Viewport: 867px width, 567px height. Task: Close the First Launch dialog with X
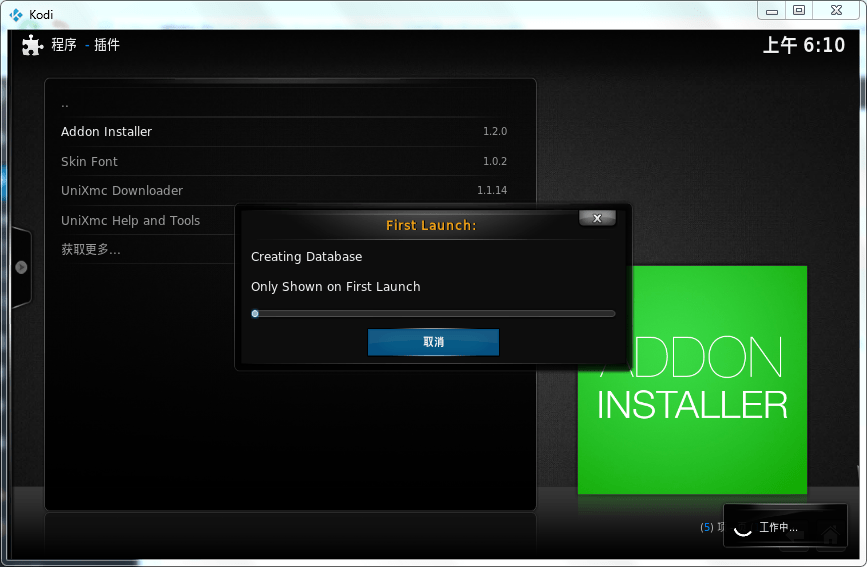[x=597, y=218]
